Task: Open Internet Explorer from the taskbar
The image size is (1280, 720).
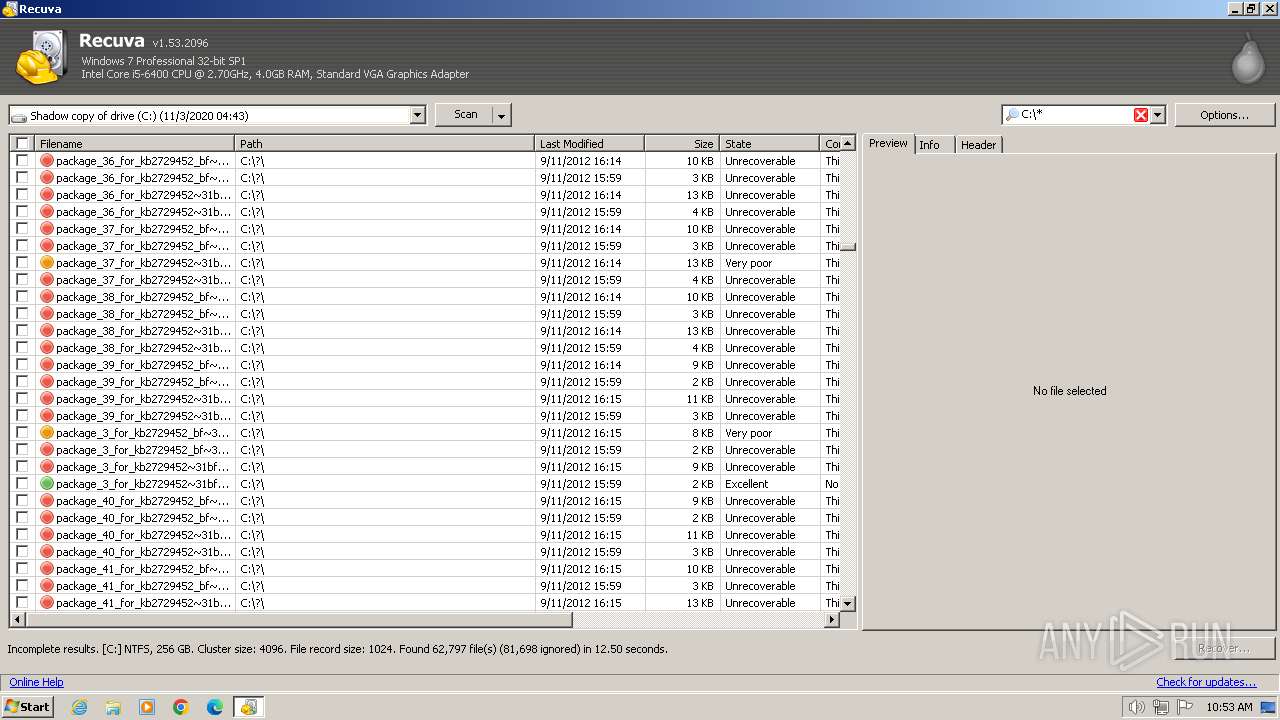Action: [x=79, y=707]
